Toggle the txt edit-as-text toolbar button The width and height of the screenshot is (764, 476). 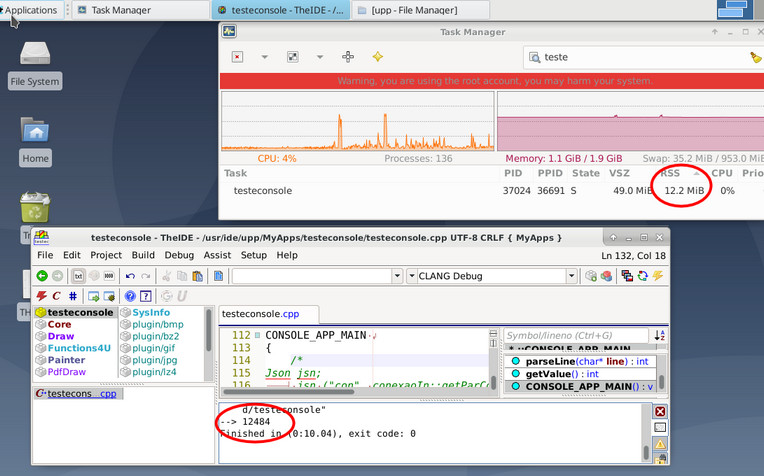(77, 276)
